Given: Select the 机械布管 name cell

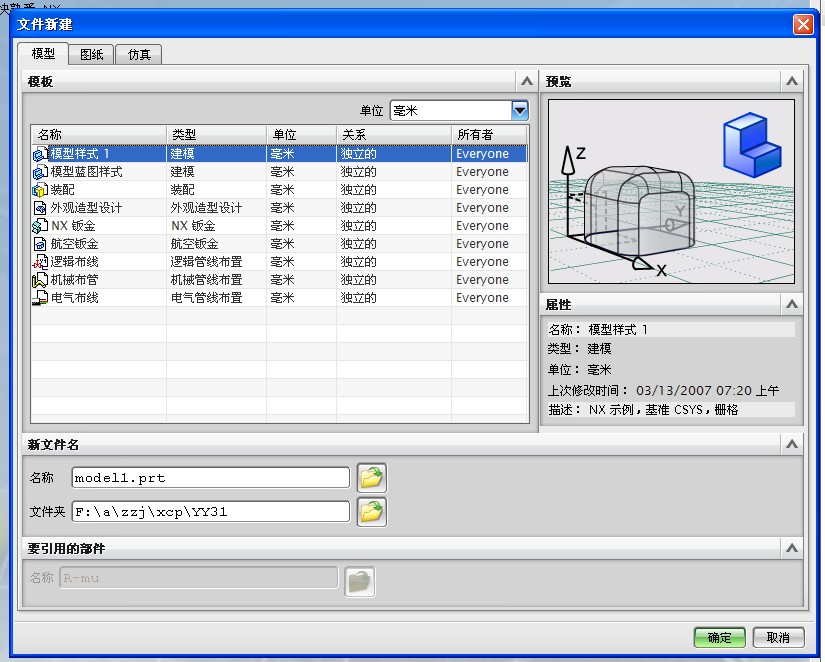Looking at the screenshot, I should (x=74, y=279).
